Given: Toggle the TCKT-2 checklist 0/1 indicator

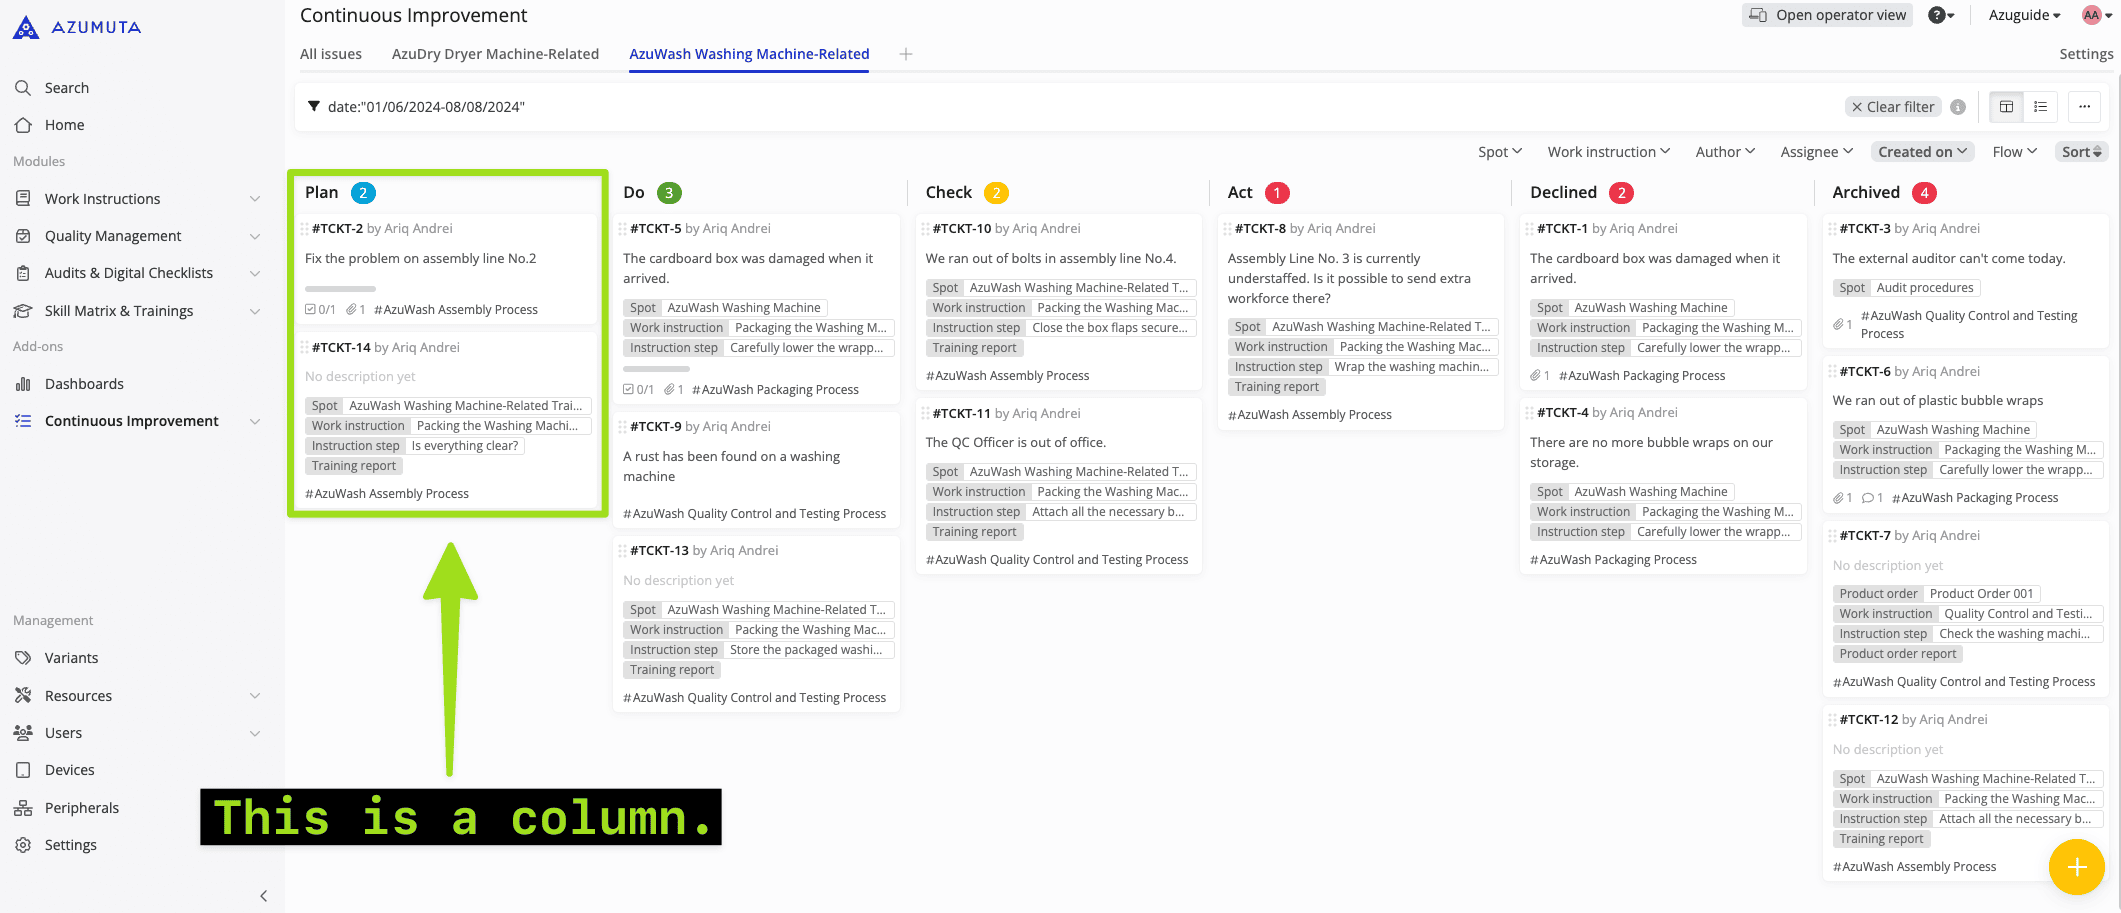Looking at the screenshot, I should [320, 310].
